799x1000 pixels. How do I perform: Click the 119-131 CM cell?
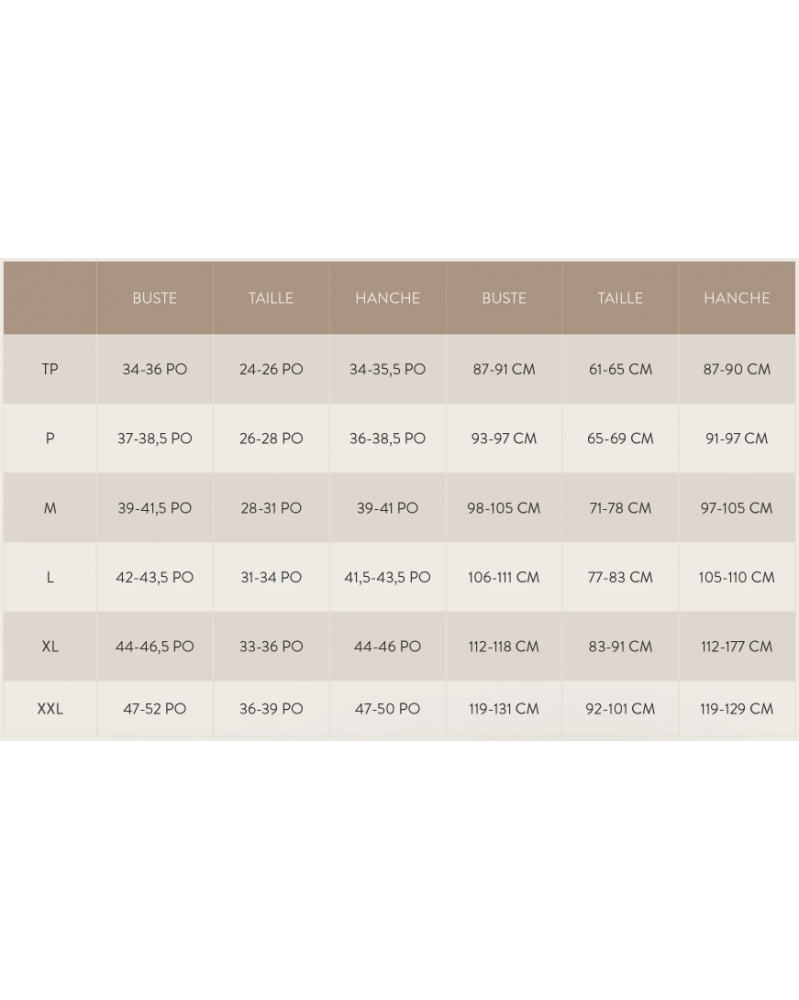coord(504,709)
